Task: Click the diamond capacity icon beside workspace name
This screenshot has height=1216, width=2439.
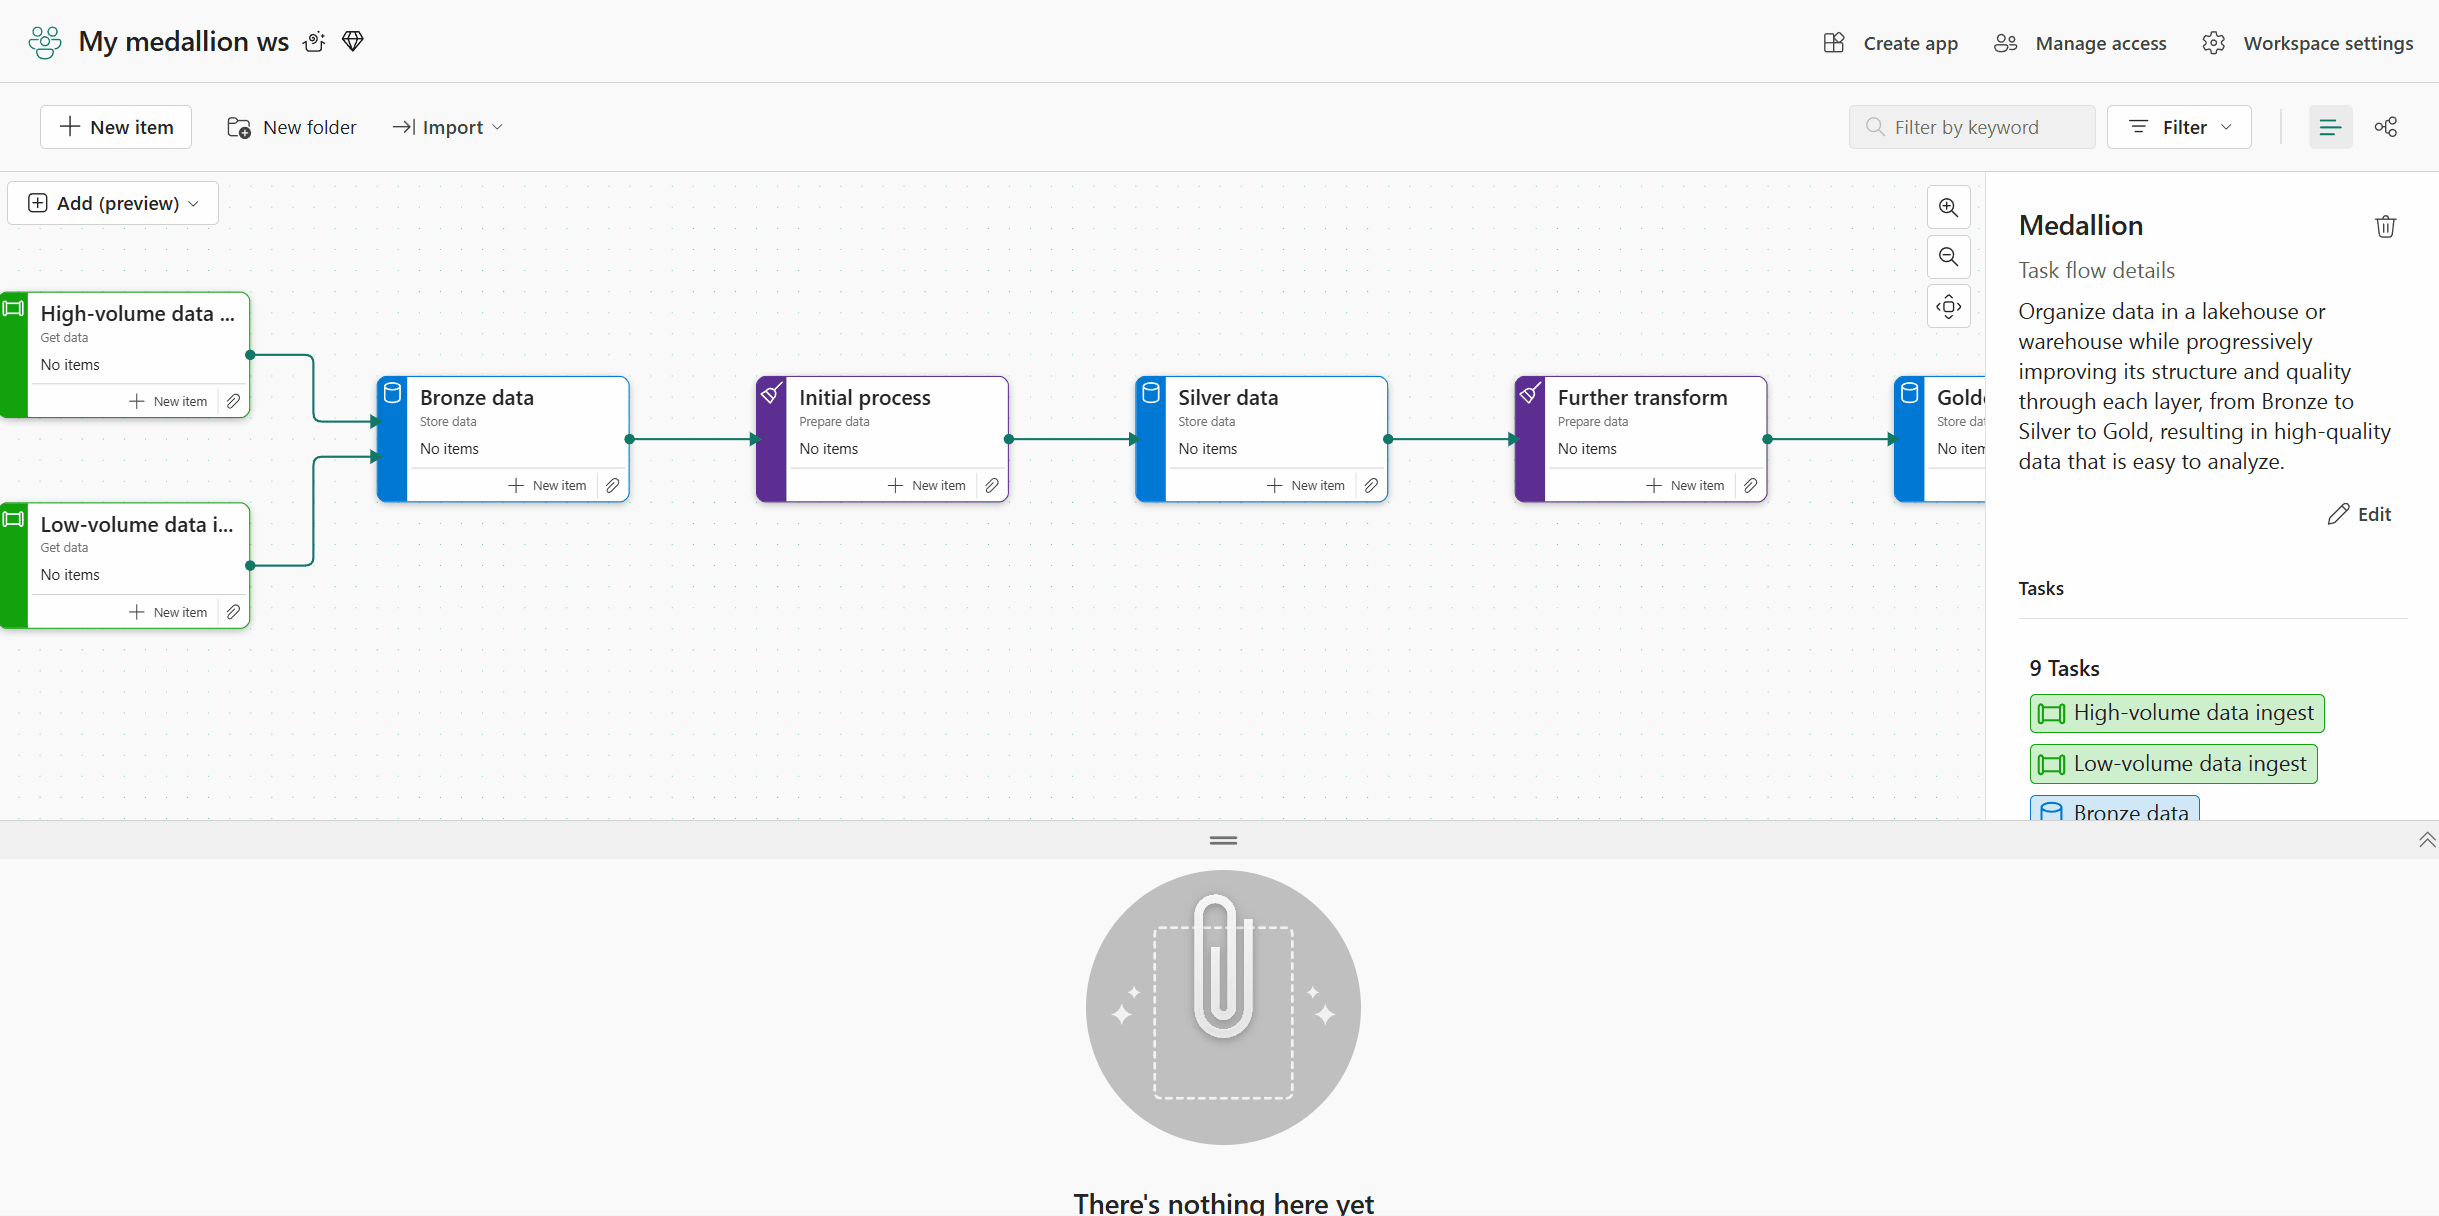Action: (x=353, y=41)
